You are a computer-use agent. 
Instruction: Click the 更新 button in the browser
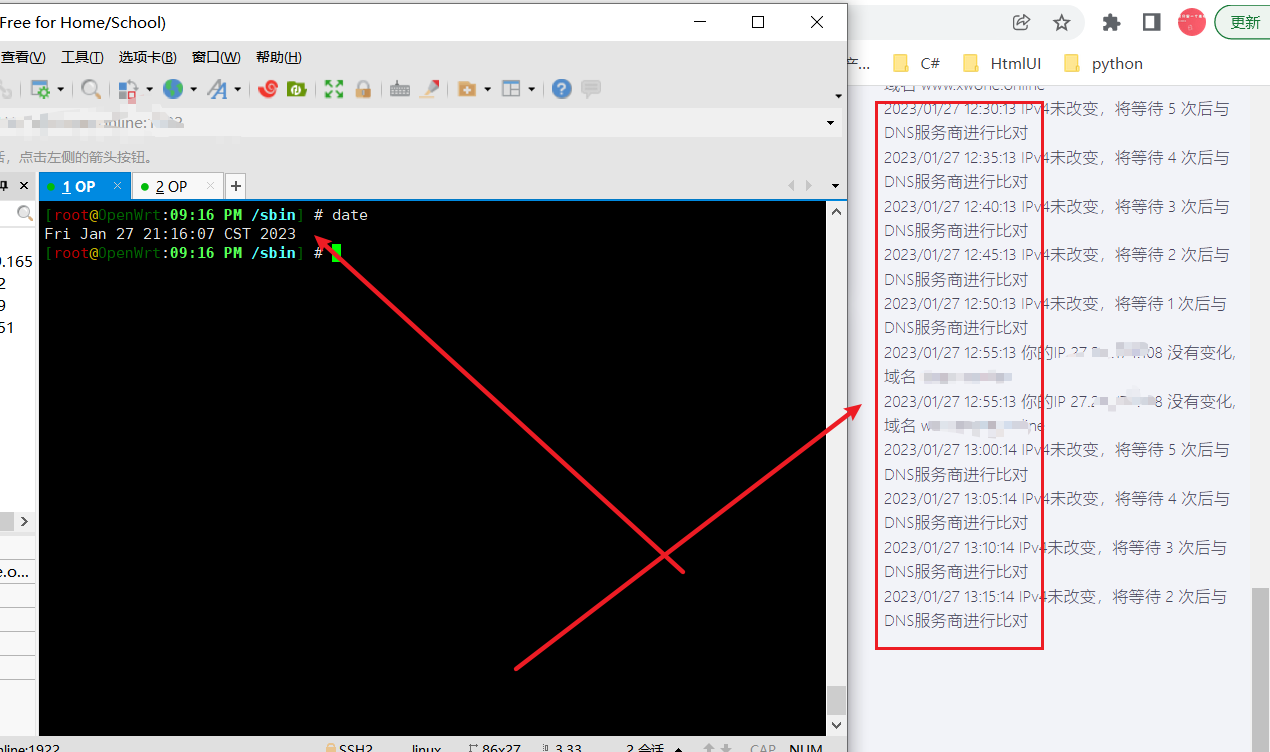1245,22
